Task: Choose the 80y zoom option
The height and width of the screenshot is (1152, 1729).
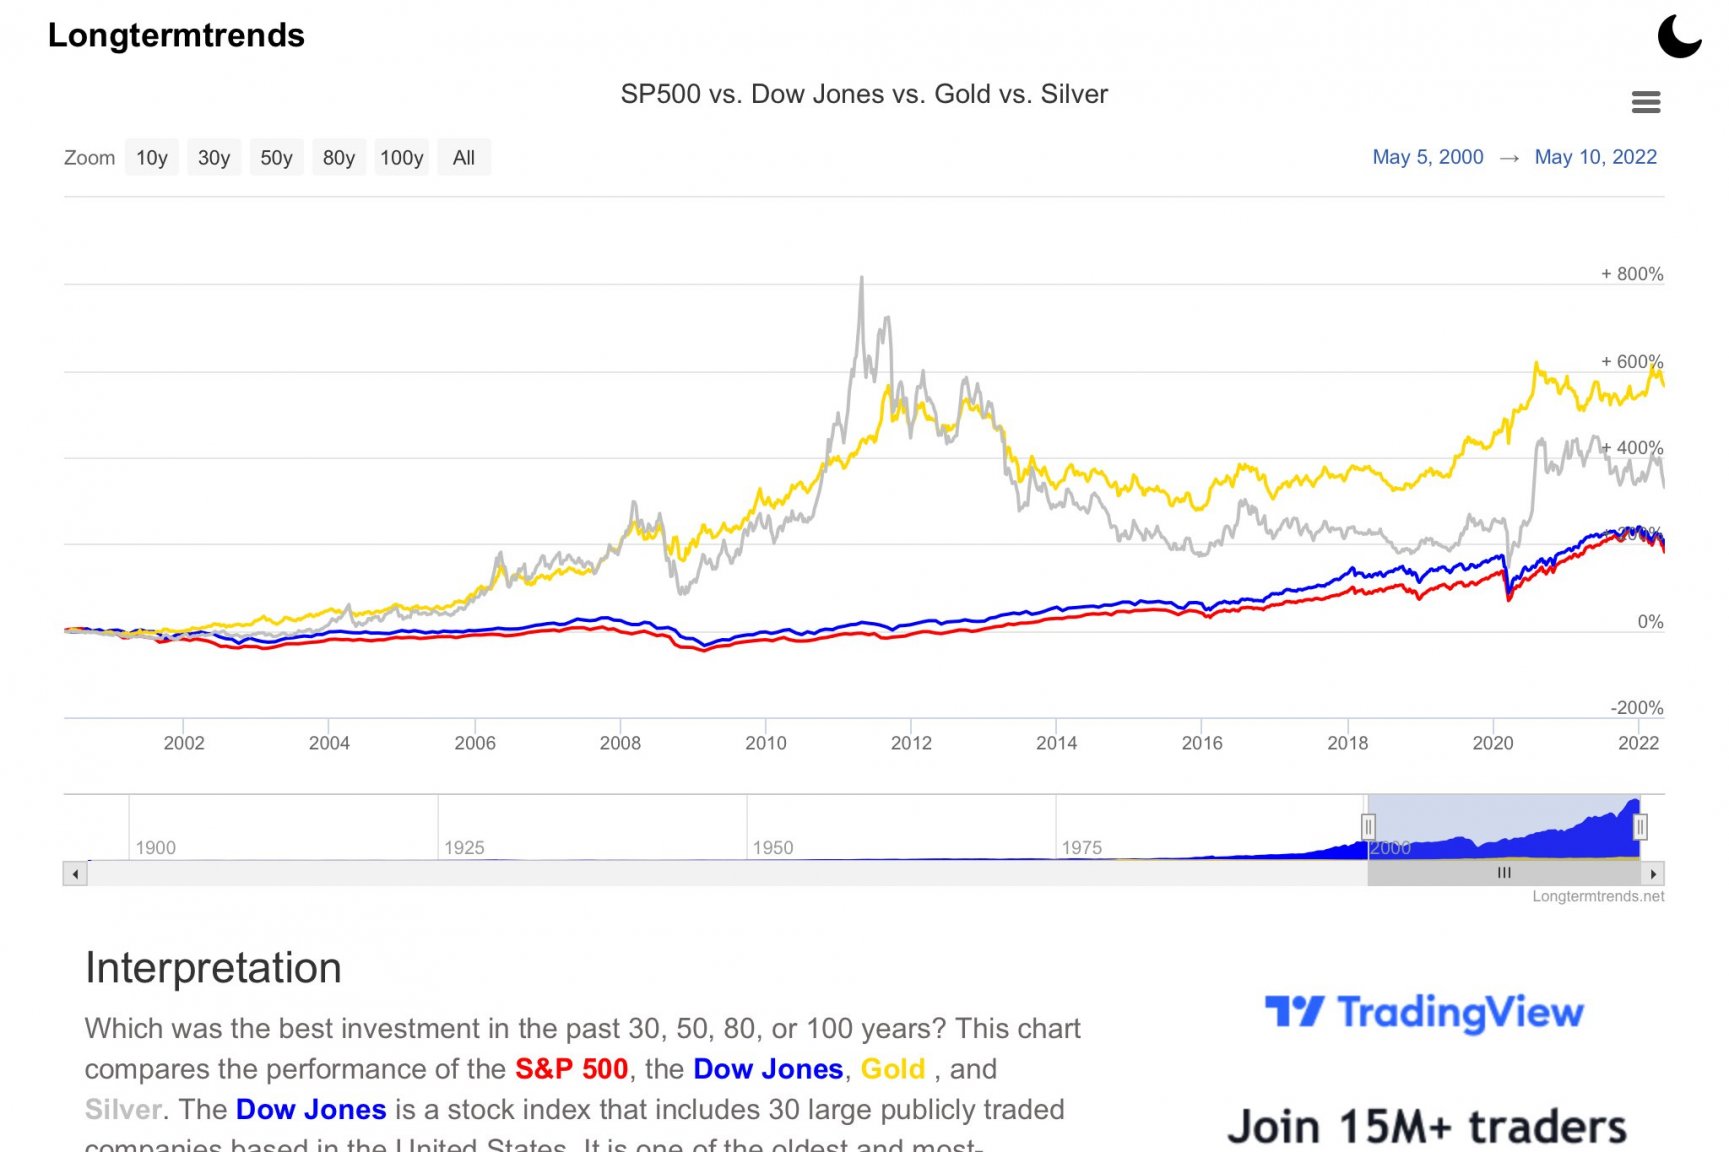Action: [339, 158]
